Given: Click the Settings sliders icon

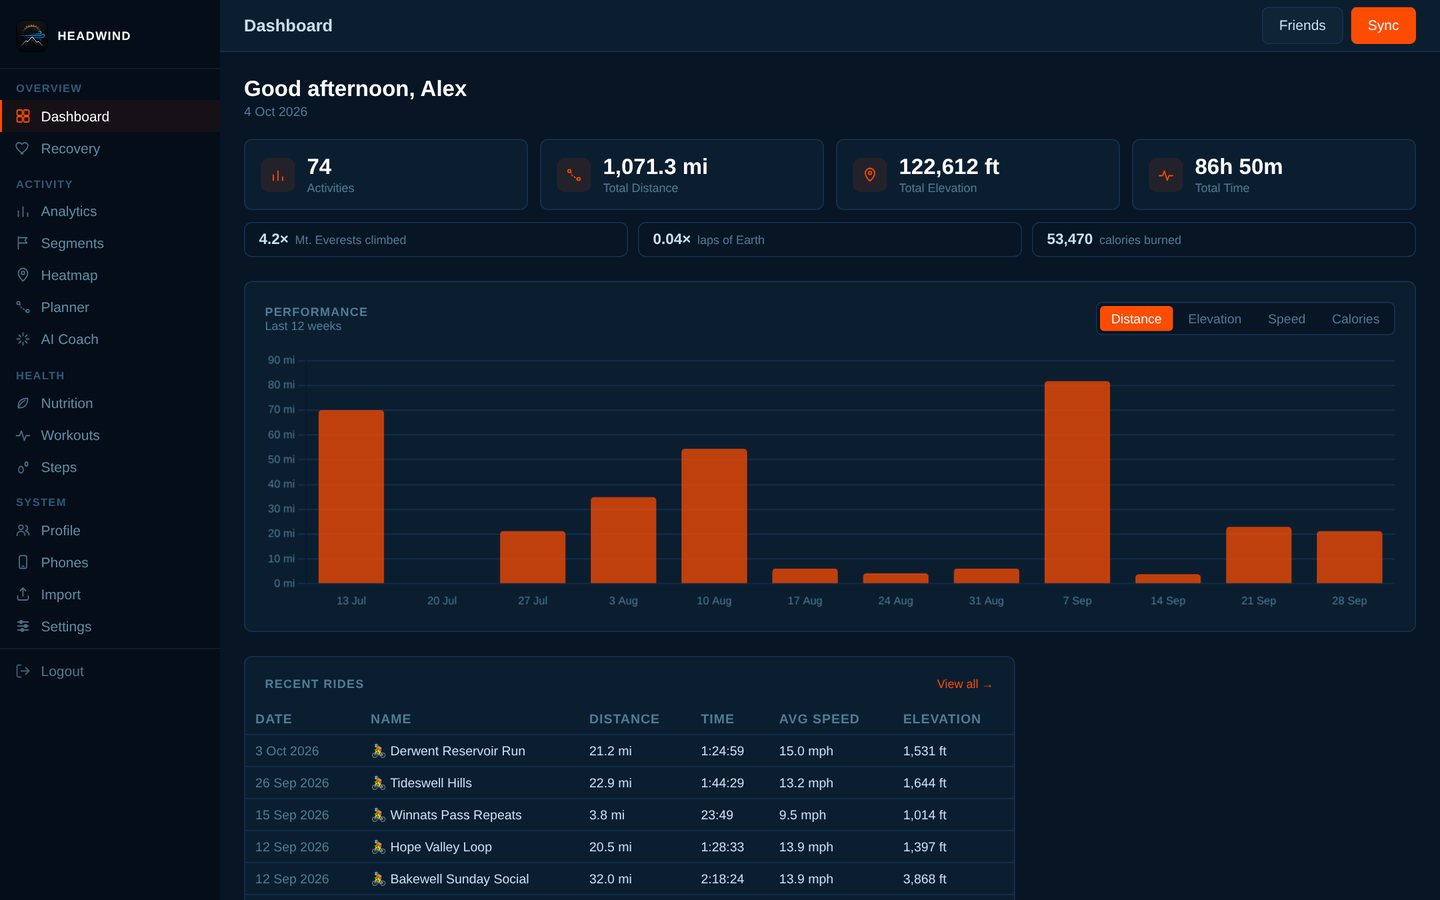Looking at the screenshot, I should pos(23,626).
